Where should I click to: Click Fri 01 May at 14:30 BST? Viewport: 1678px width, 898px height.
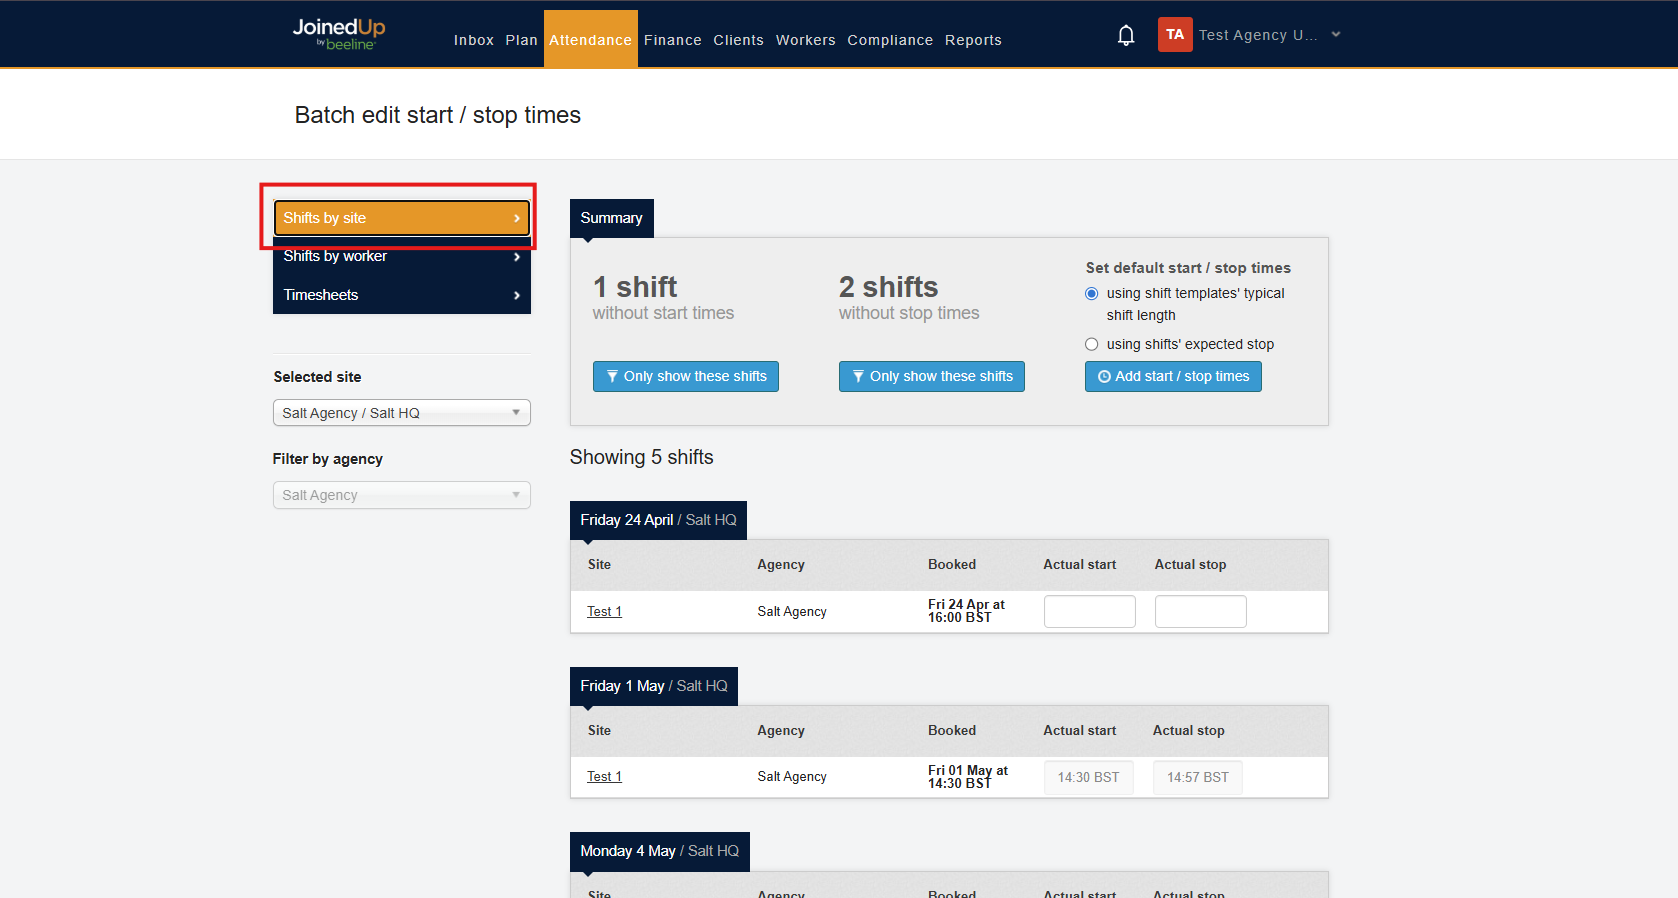pyautogui.click(x=968, y=777)
